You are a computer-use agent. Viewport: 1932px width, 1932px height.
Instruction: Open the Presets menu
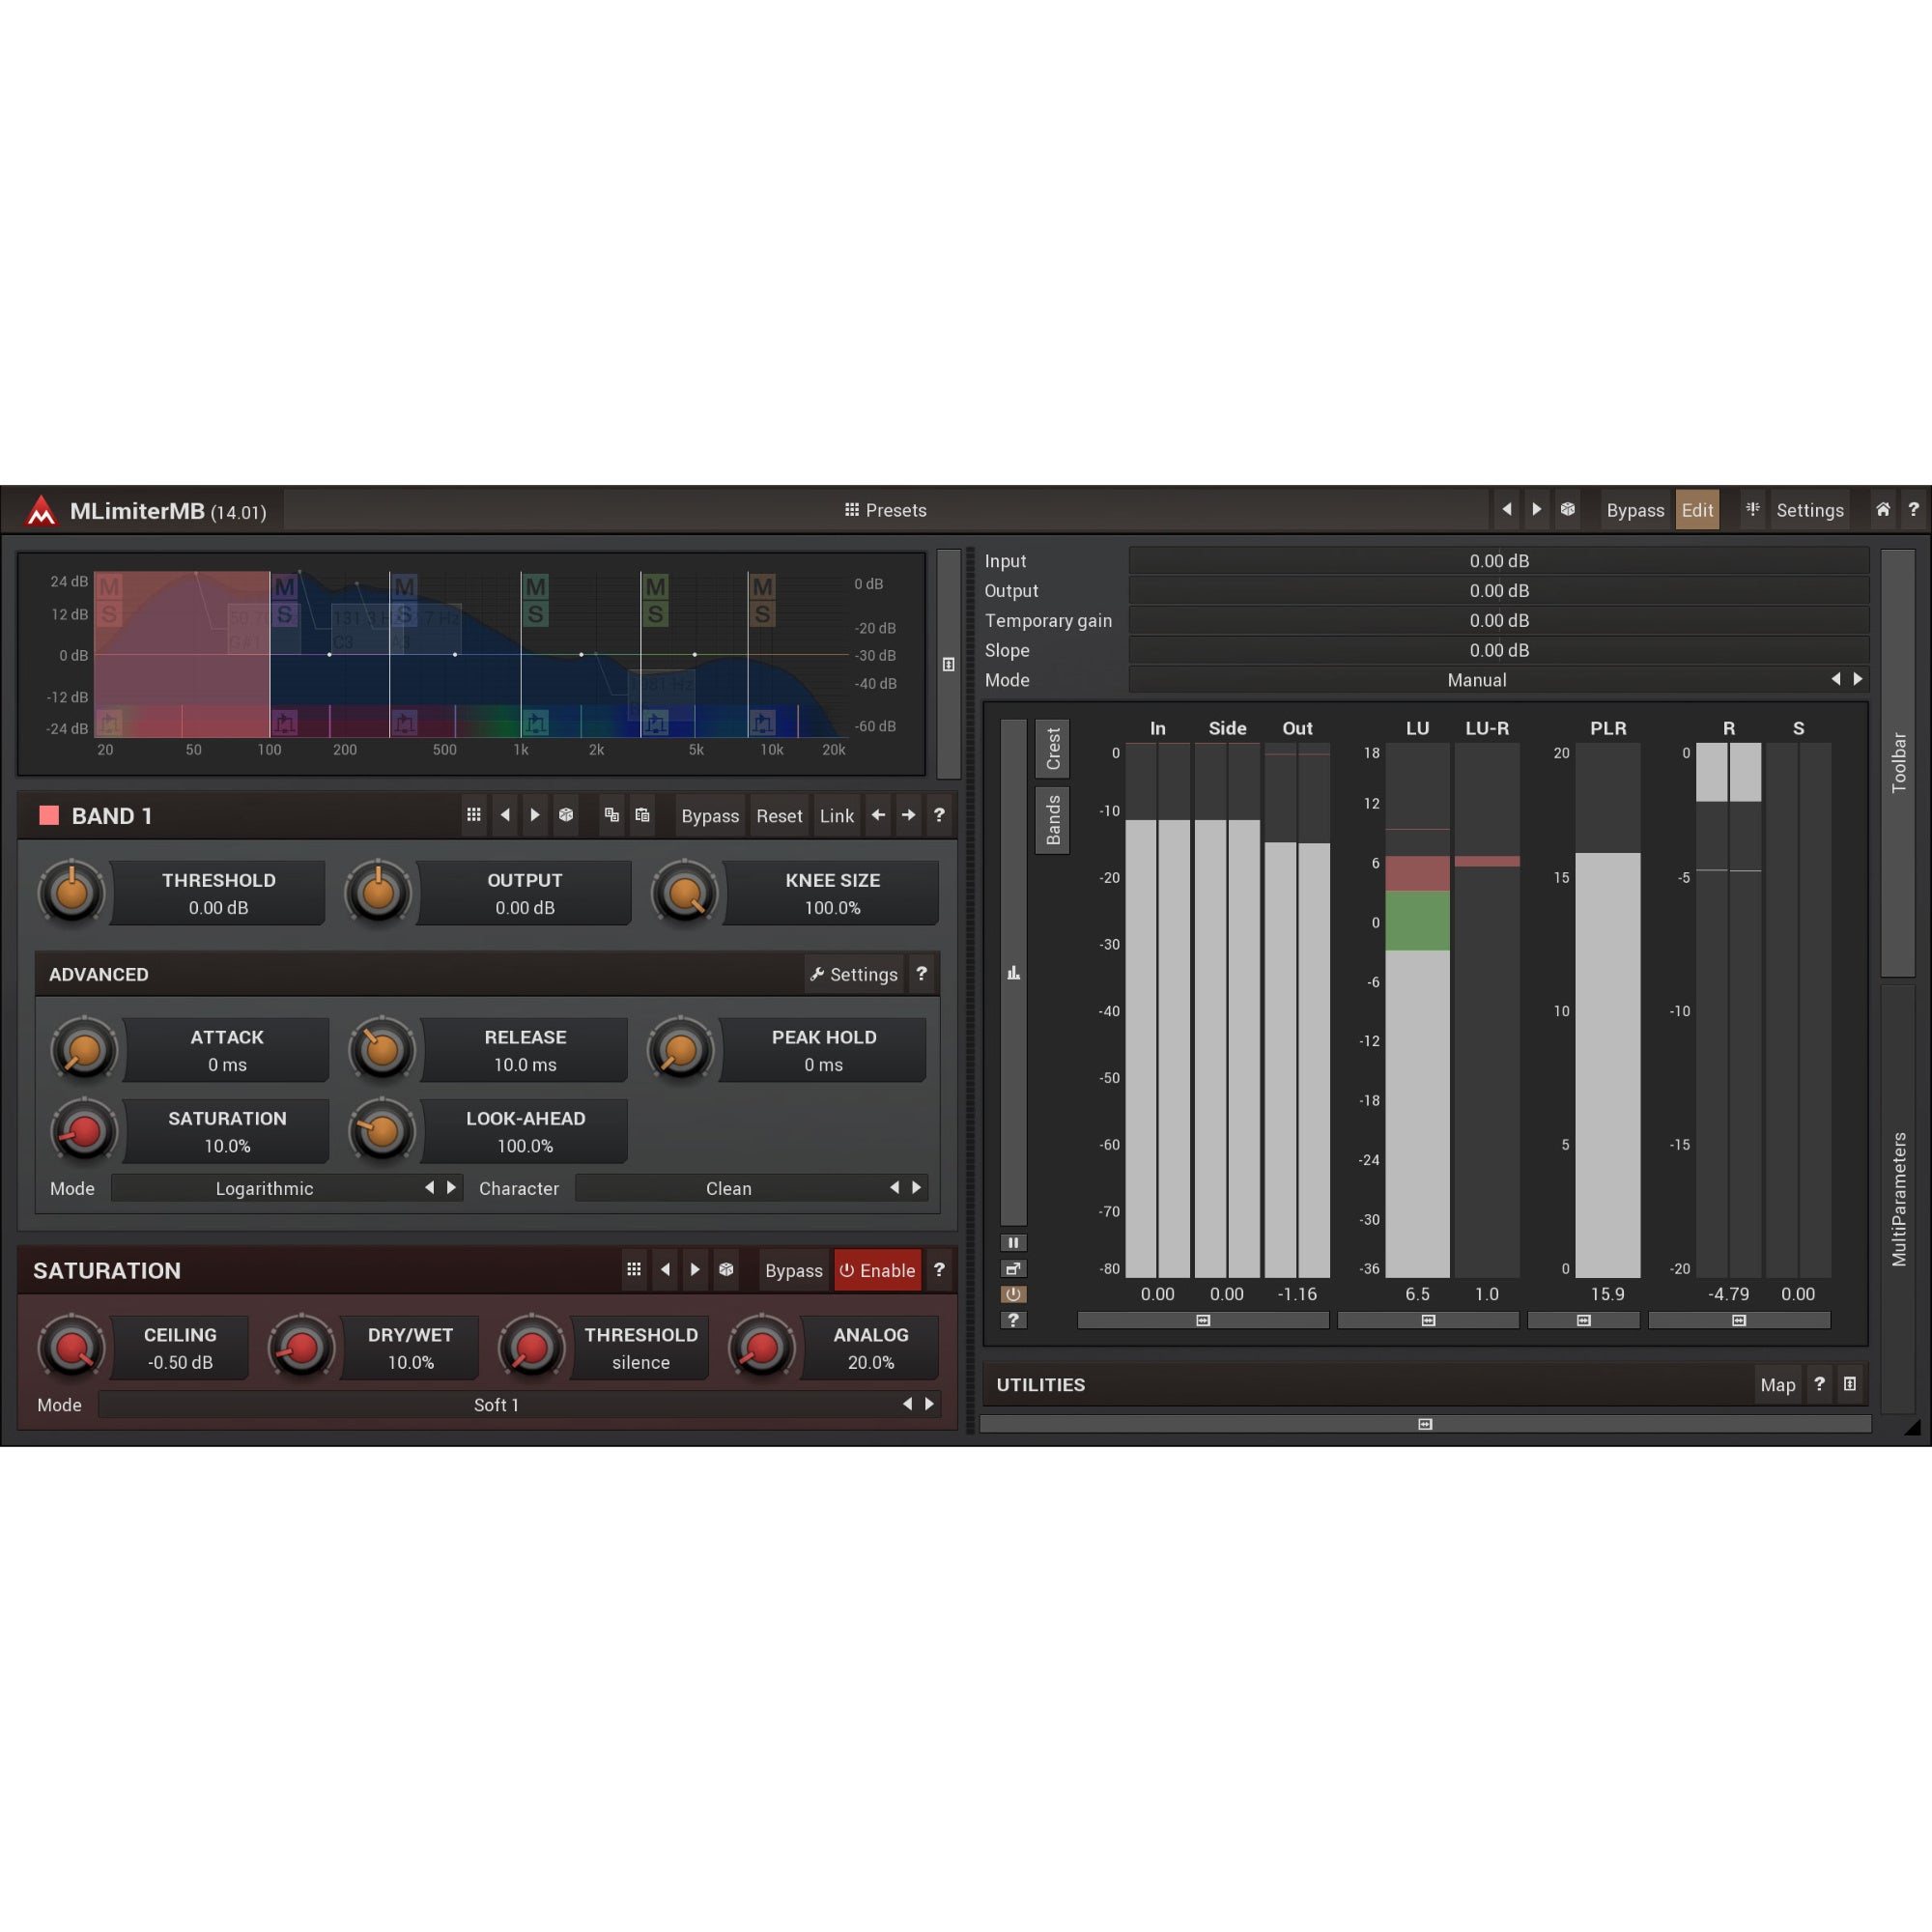coord(885,510)
